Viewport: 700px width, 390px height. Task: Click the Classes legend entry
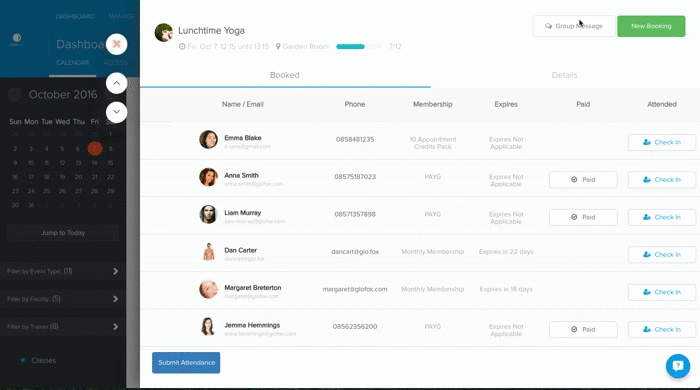[43, 361]
